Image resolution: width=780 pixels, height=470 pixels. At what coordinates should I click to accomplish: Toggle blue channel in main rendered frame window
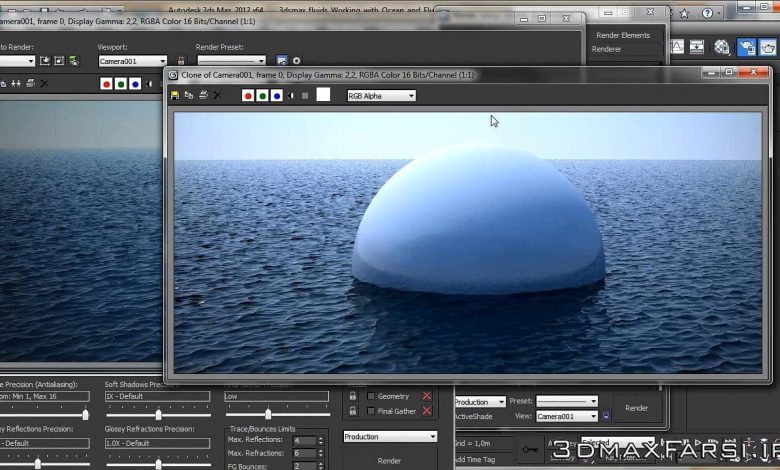pyautogui.click(x=135, y=84)
